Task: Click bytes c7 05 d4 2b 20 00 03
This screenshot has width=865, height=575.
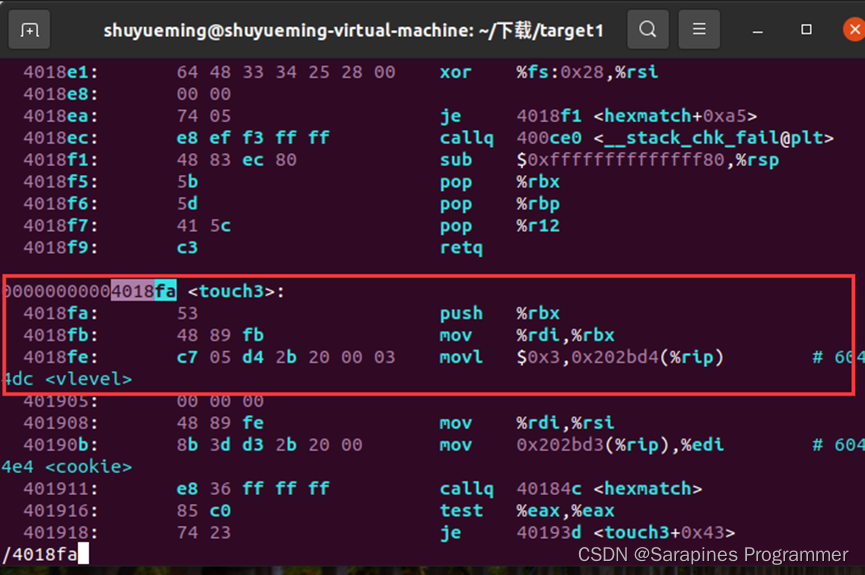Action: [286, 357]
